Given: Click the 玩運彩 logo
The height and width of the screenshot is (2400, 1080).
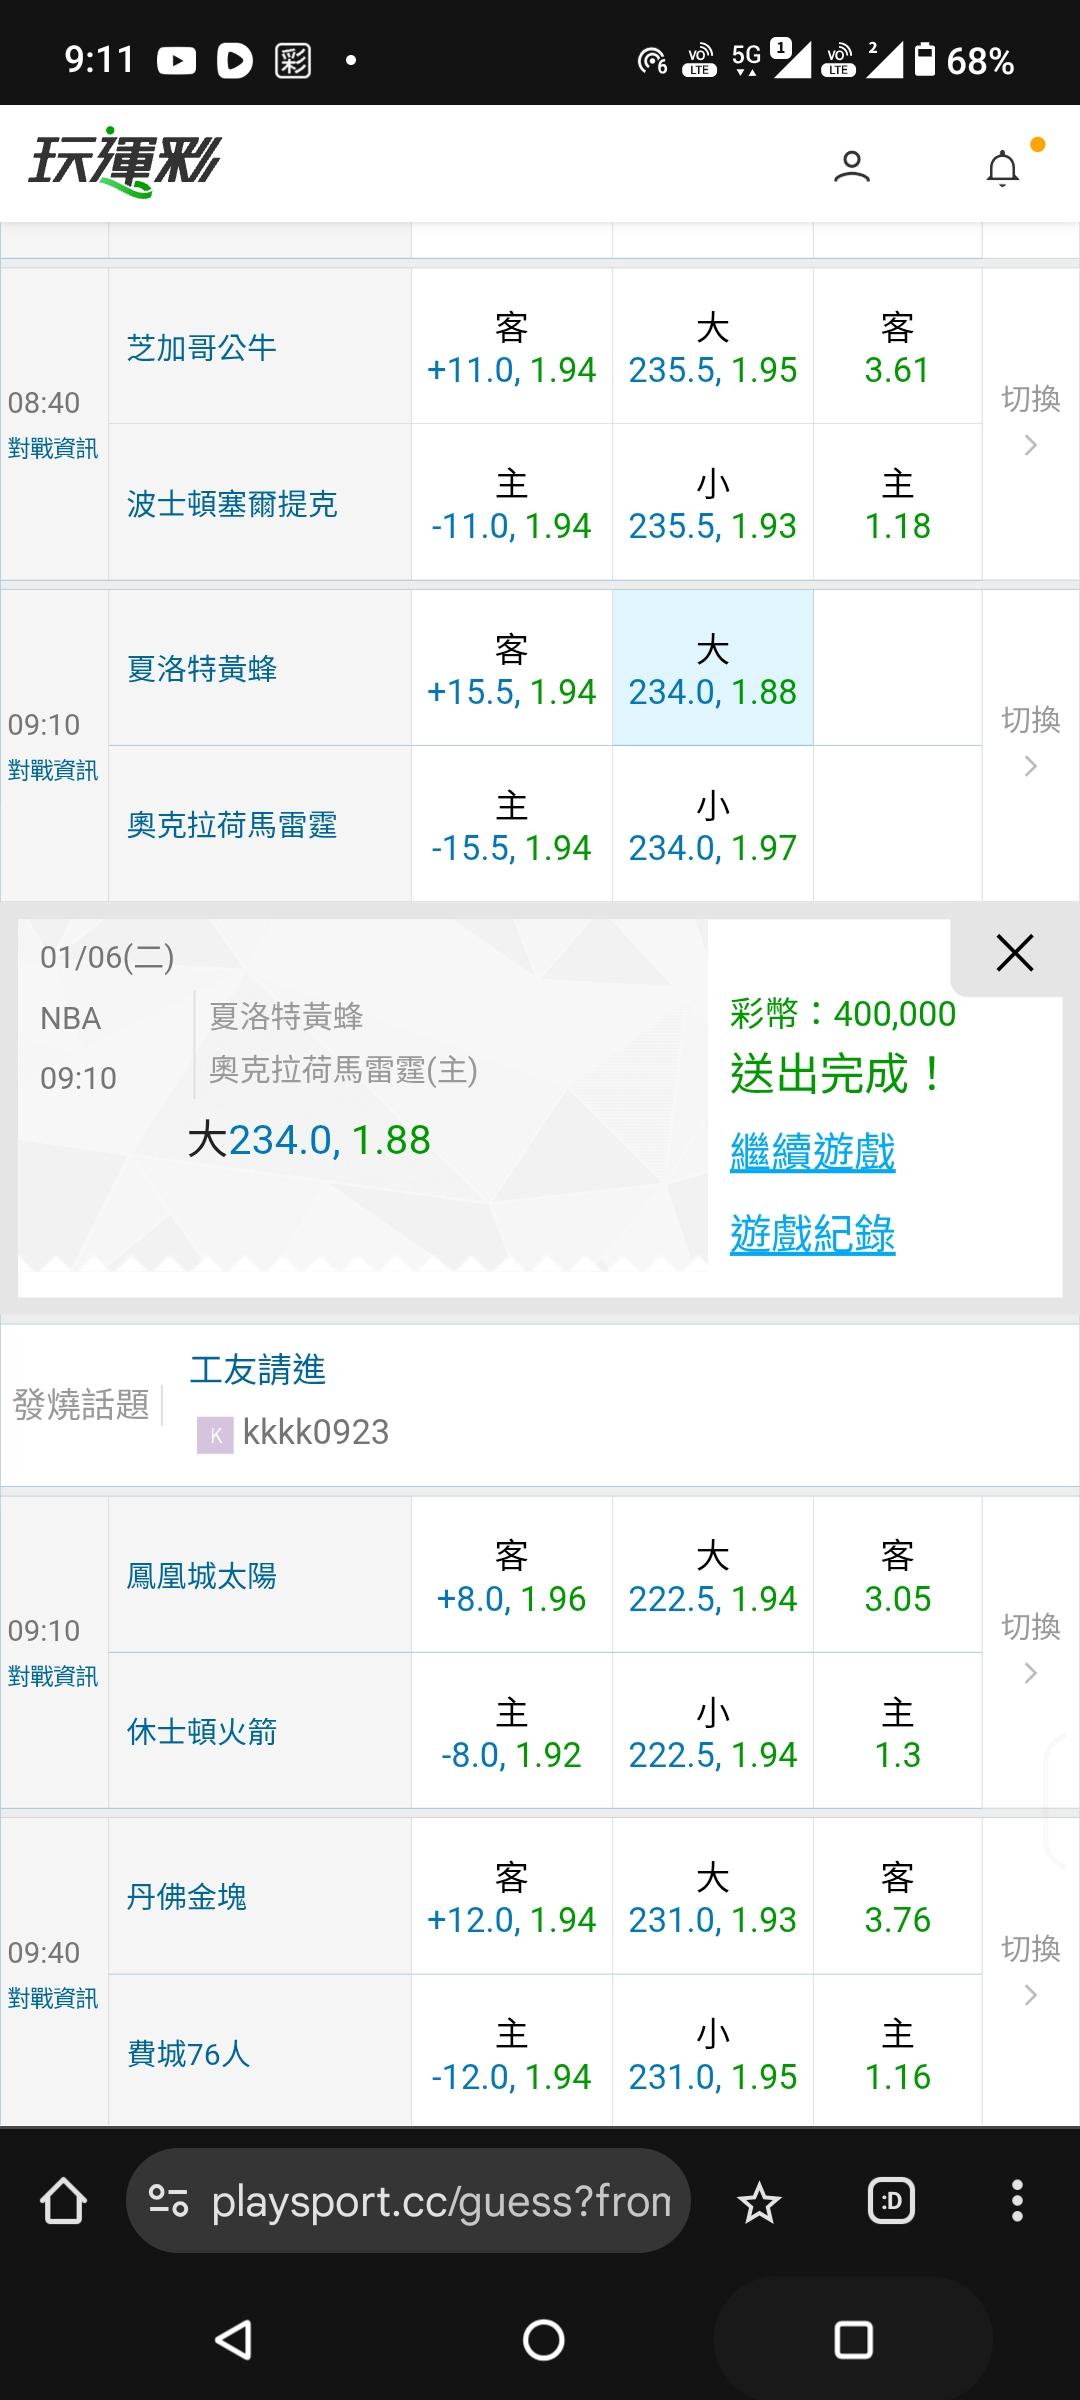Looking at the screenshot, I should pyautogui.click(x=125, y=162).
